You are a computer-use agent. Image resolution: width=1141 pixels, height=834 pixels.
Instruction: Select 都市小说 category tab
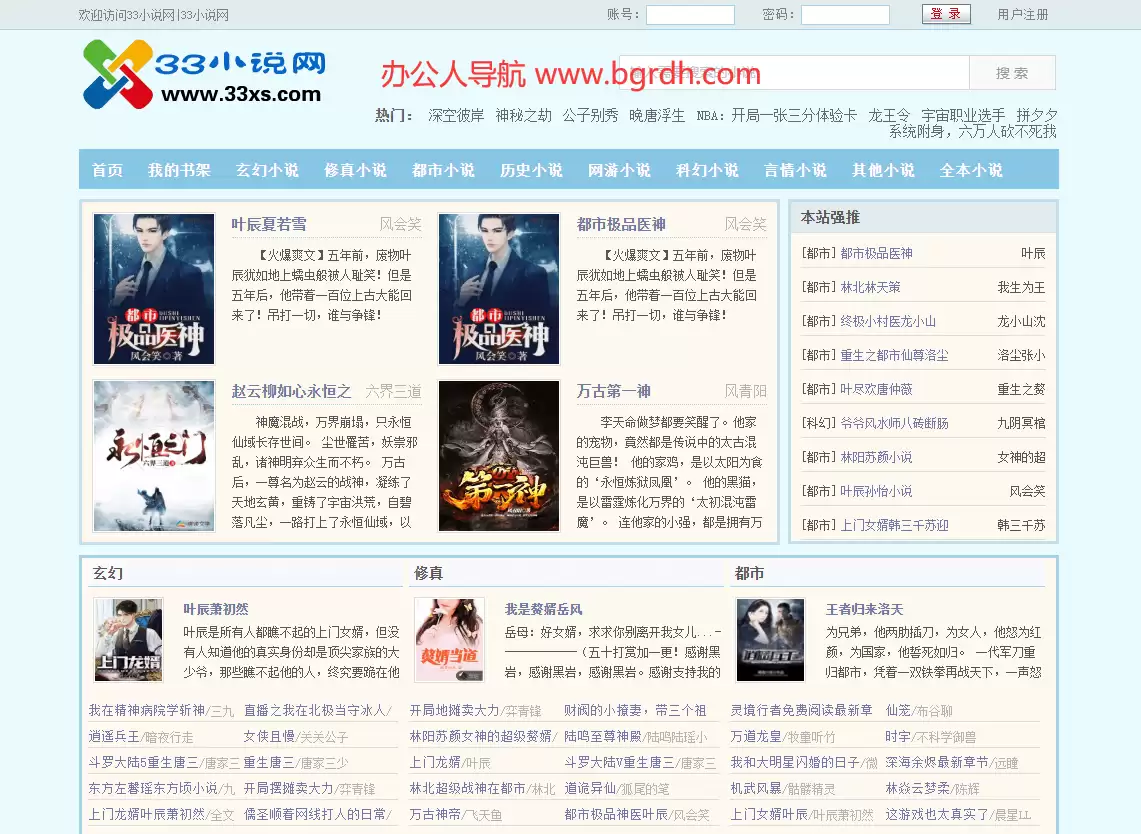pos(443,170)
